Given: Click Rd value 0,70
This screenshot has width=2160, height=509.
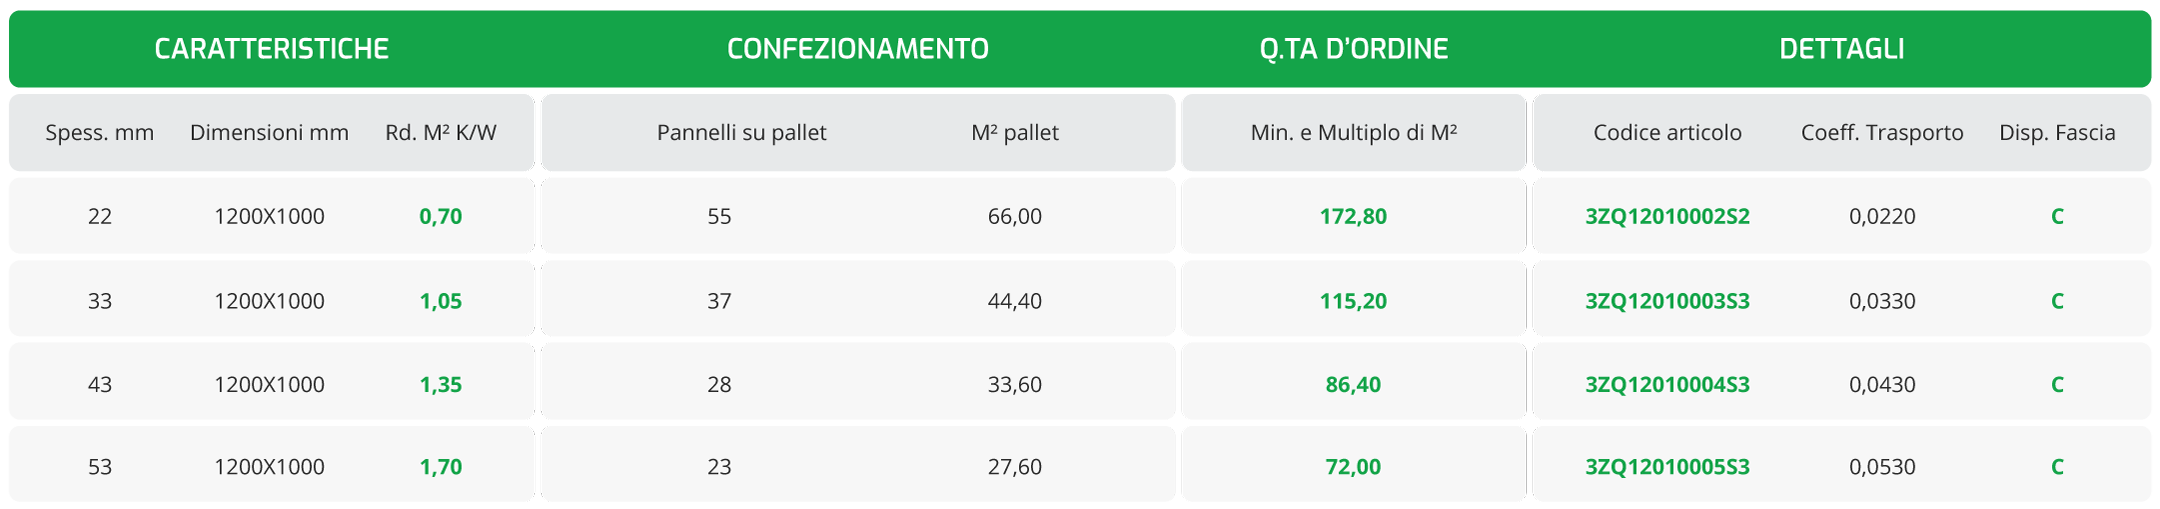Looking at the screenshot, I should (441, 216).
